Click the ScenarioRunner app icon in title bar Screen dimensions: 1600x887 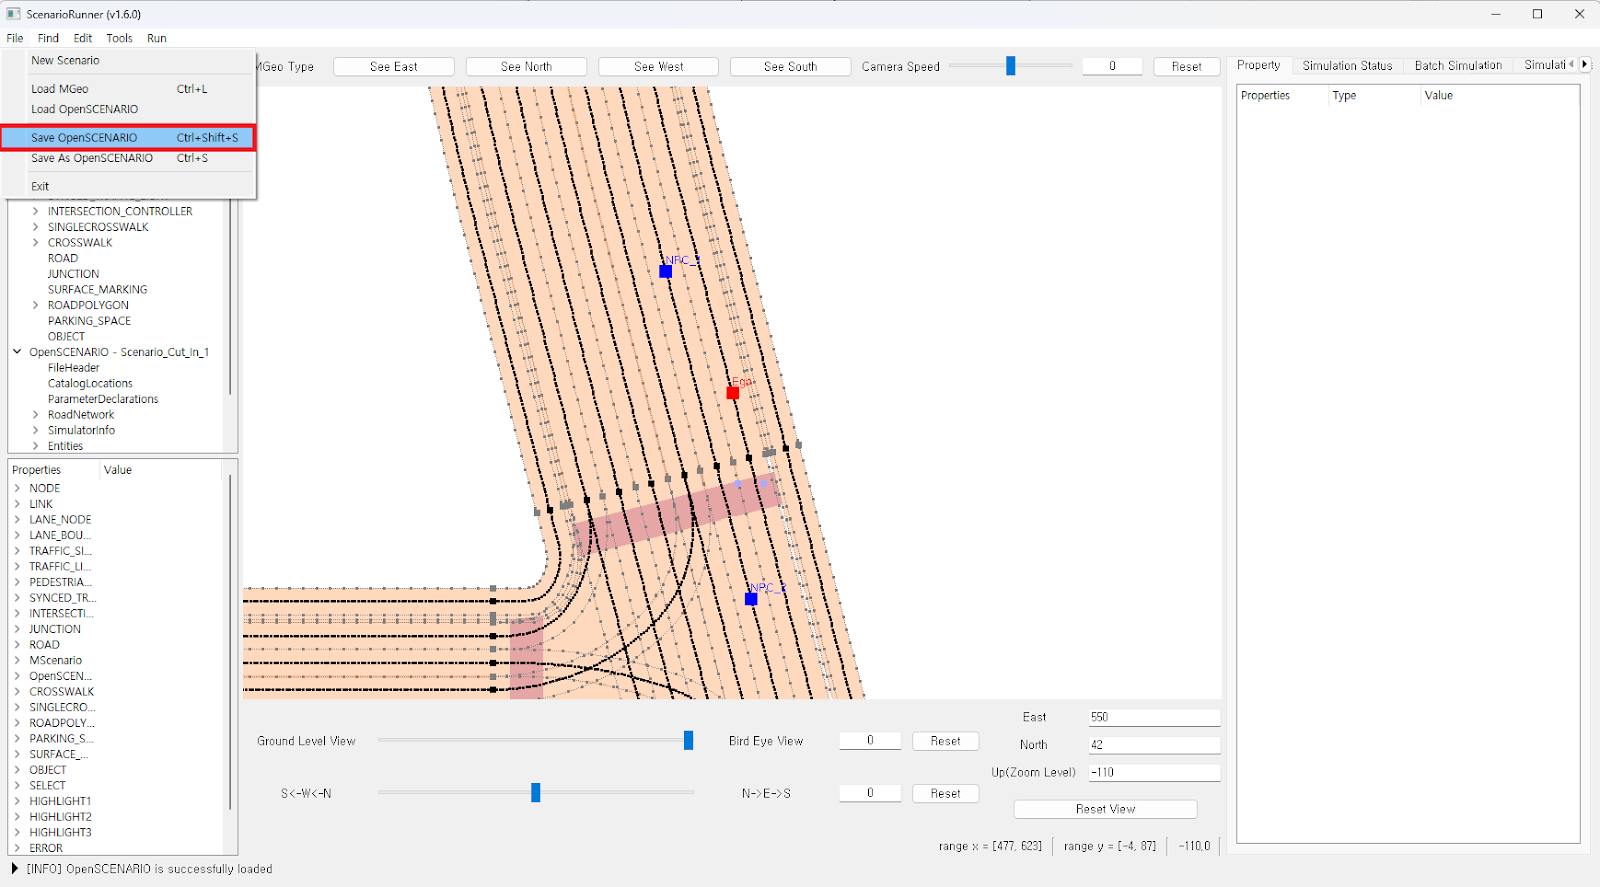coord(13,14)
